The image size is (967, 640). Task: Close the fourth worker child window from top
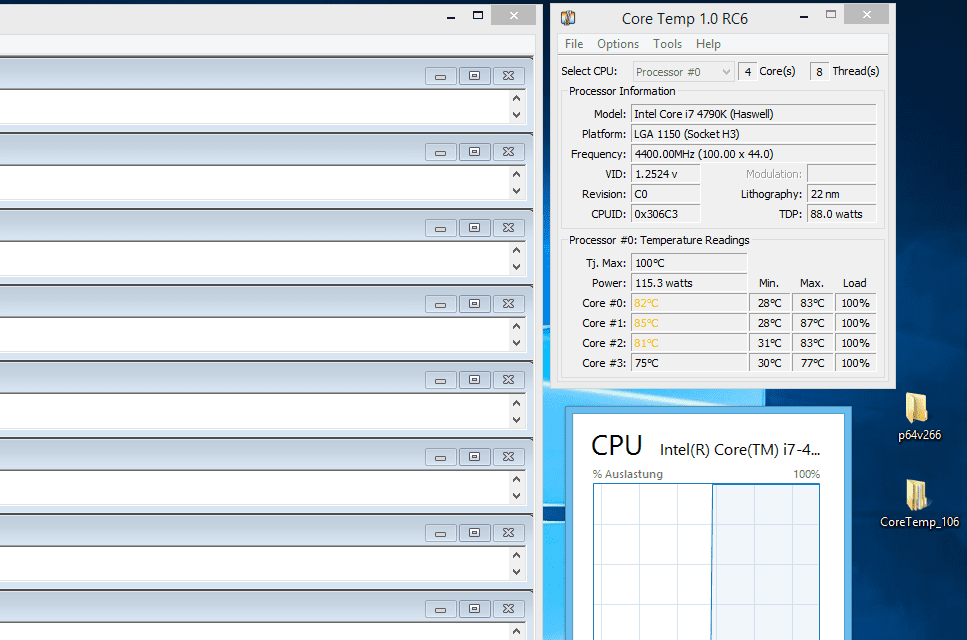point(508,304)
